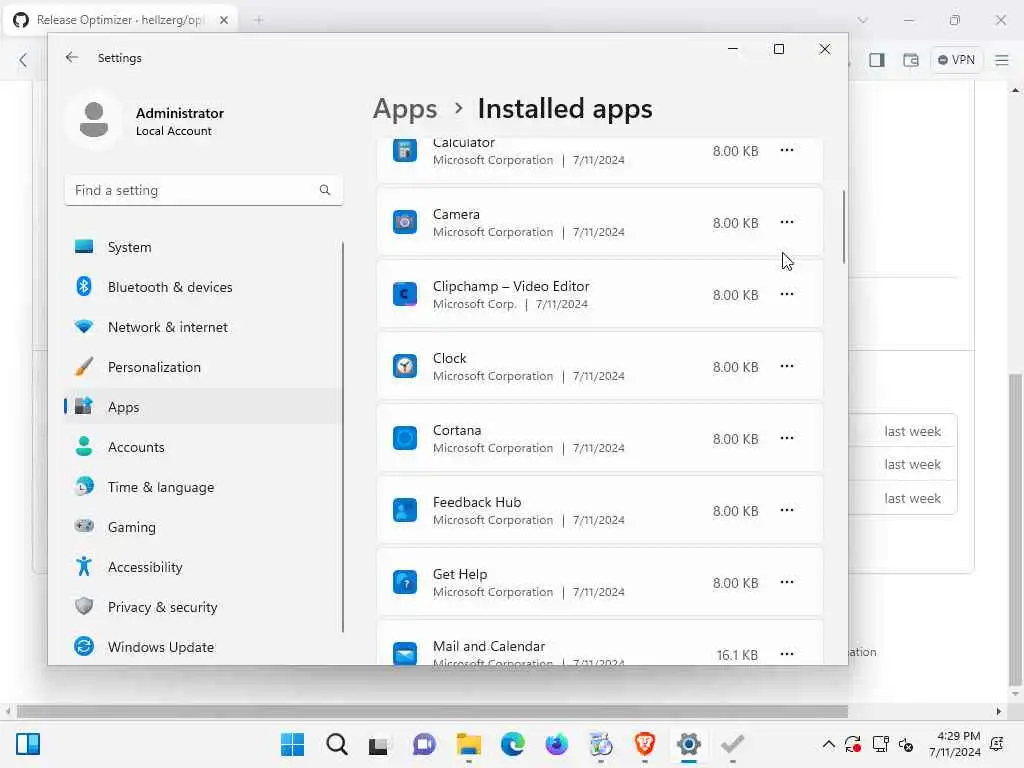The height and width of the screenshot is (768, 1024).
Task: Open Windows Update settings
Action: [x=203, y=647]
